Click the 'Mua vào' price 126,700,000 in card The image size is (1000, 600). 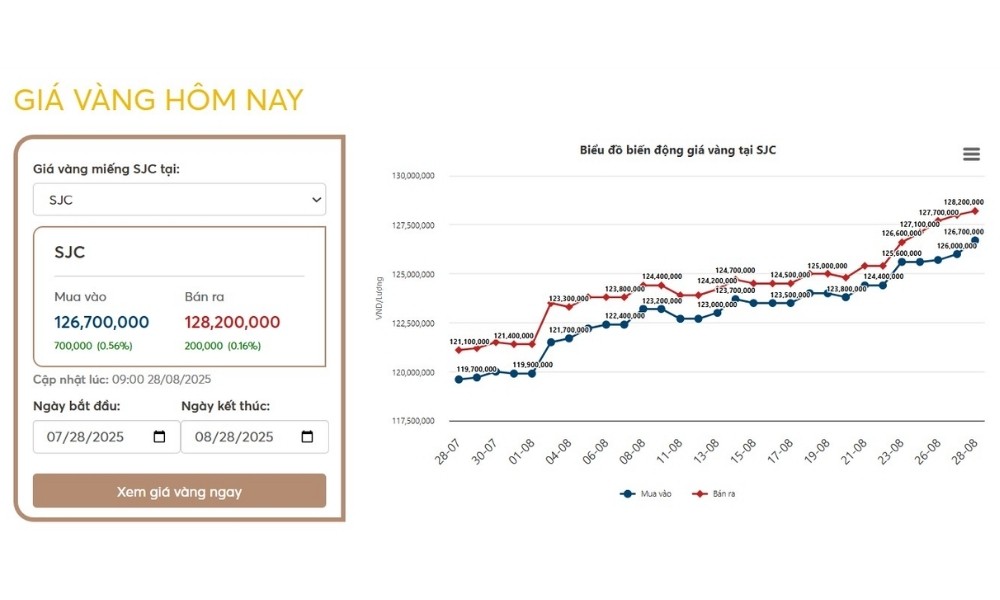pyautogui.click(x=102, y=322)
